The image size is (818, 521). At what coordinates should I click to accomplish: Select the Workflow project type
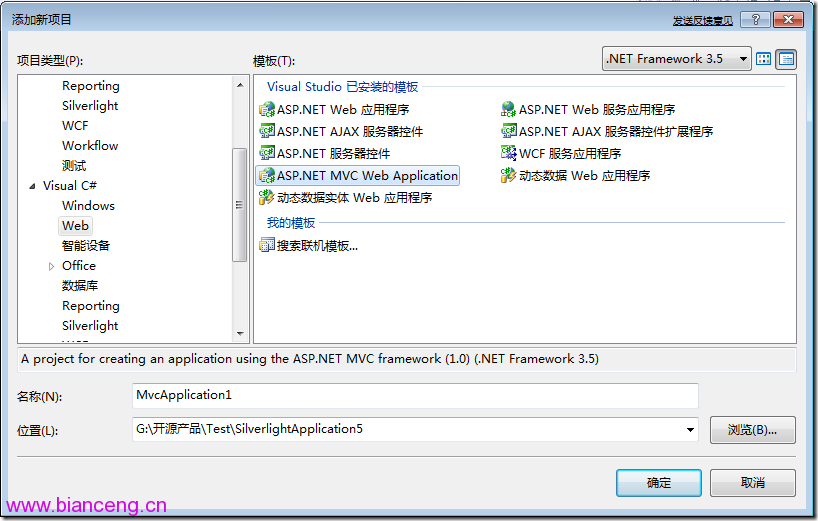90,146
